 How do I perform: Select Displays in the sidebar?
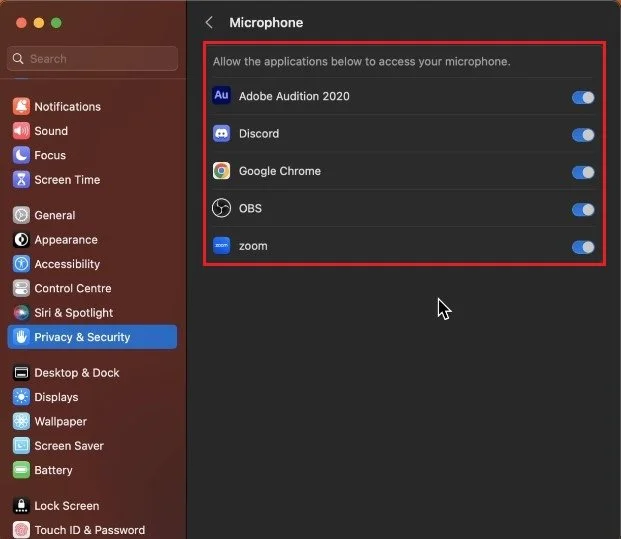(x=92, y=397)
